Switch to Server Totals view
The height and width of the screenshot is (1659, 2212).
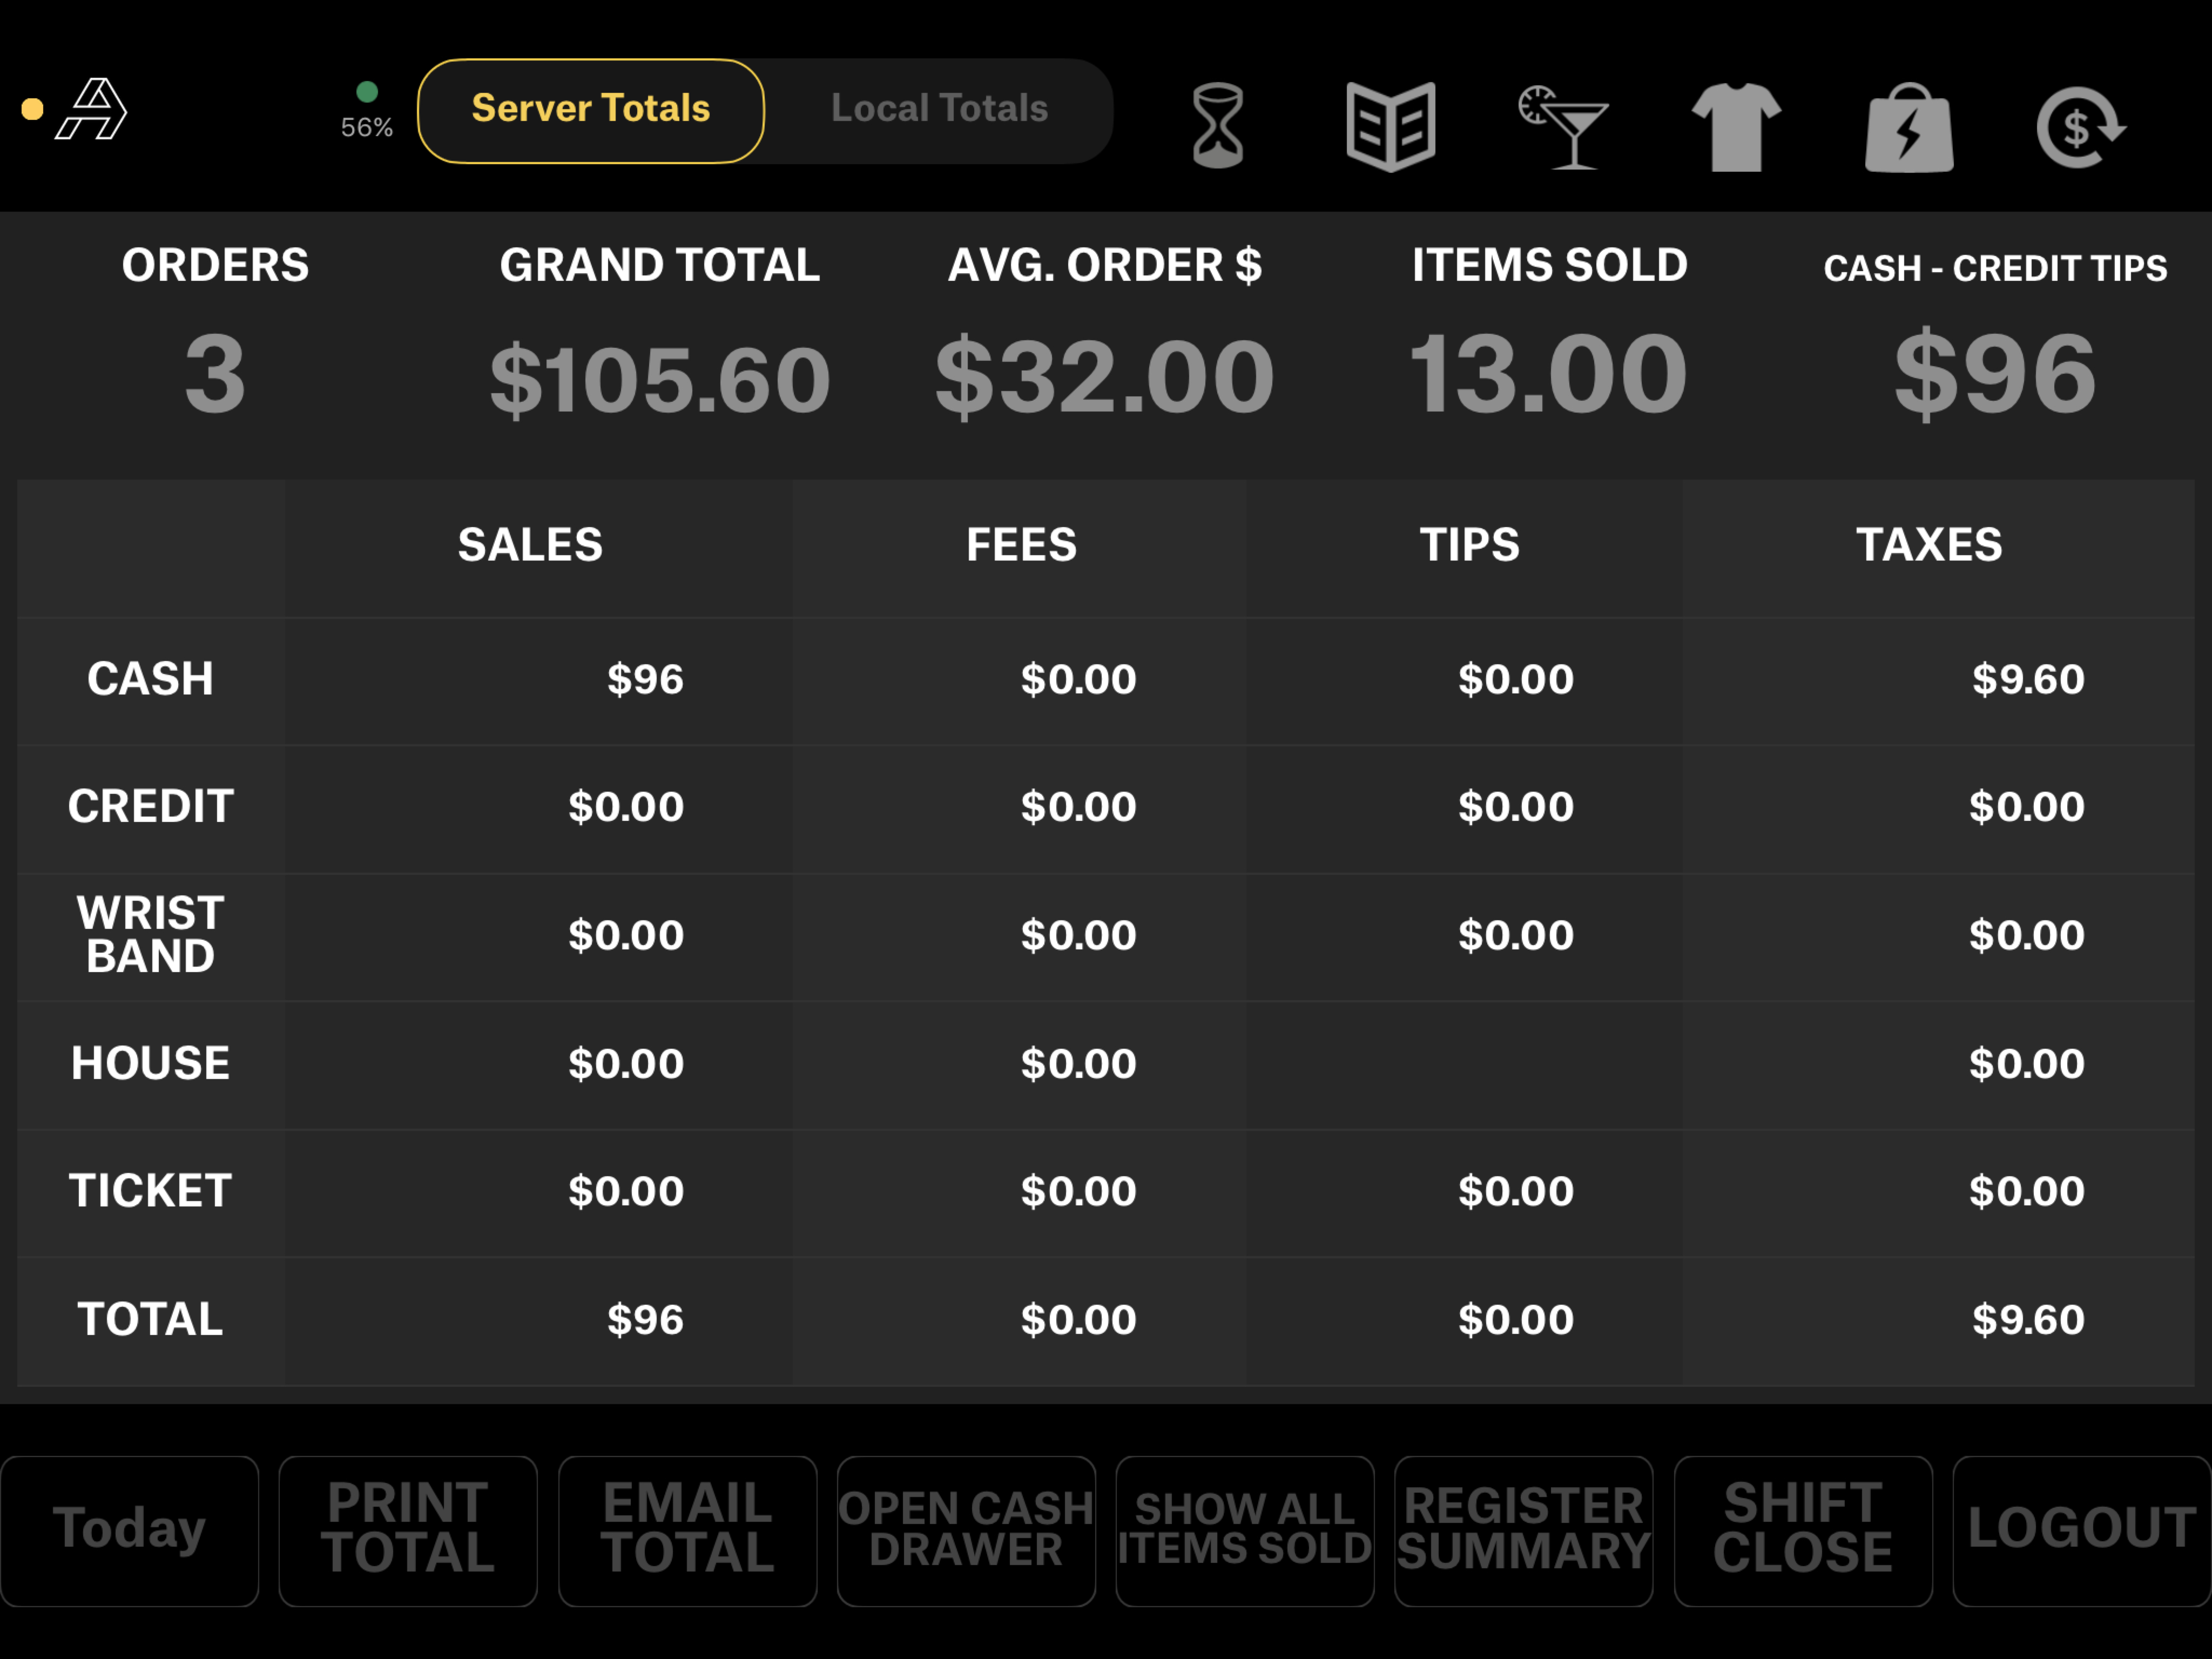pyautogui.click(x=591, y=110)
